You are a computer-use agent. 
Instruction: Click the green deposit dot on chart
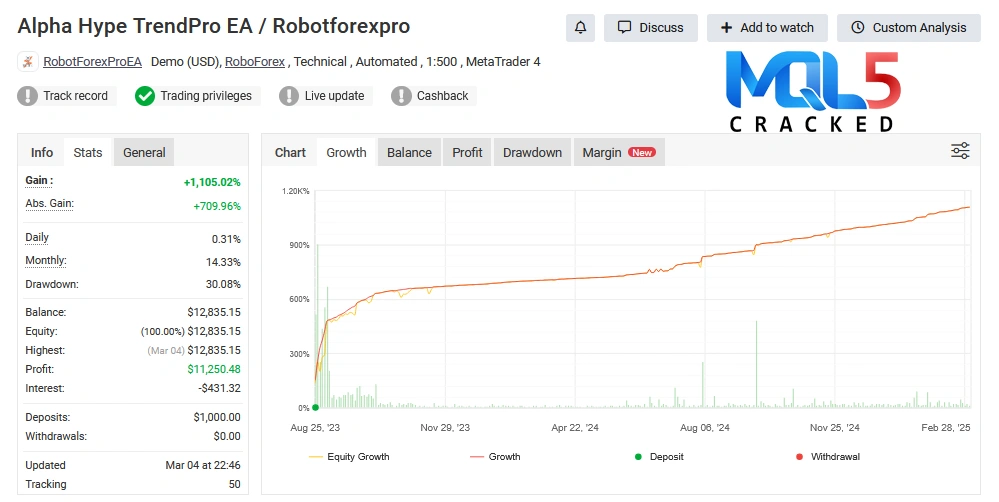pyautogui.click(x=316, y=407)
